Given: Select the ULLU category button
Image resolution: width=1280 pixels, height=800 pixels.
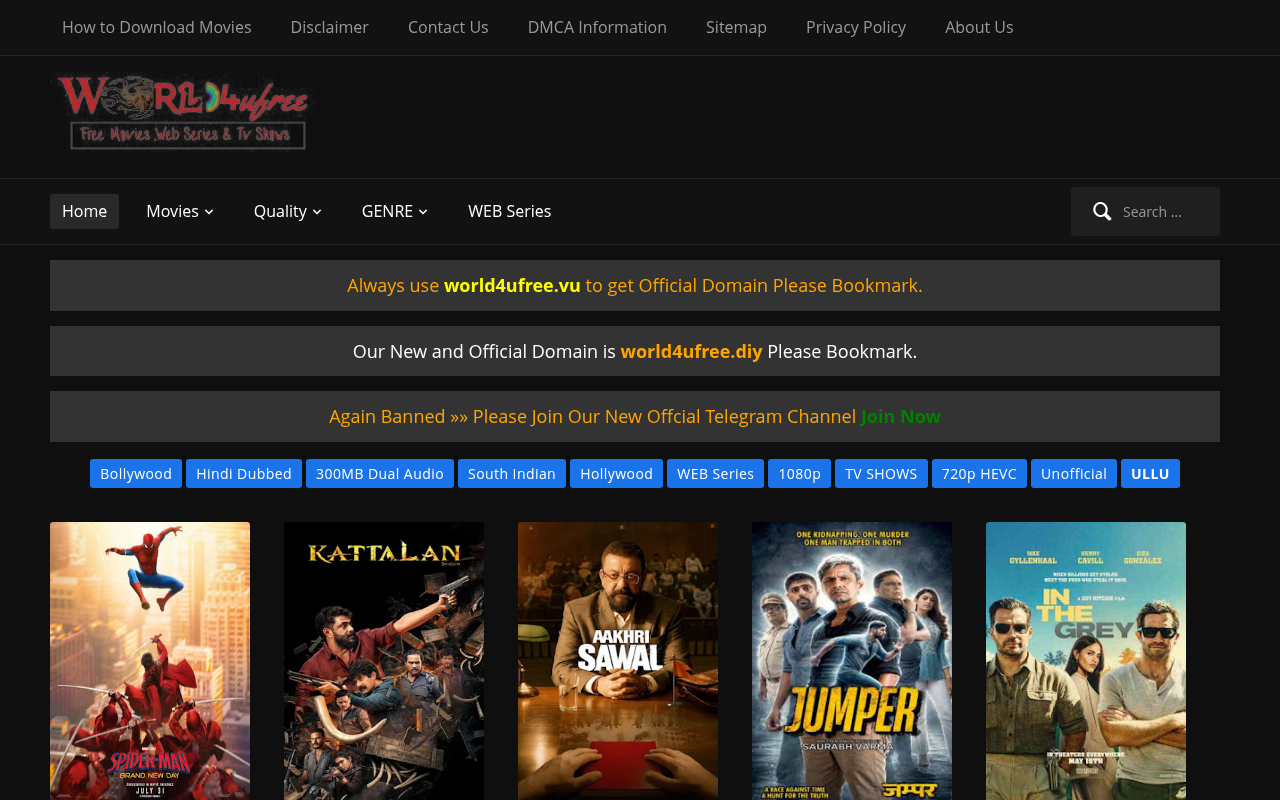Looking at the screenshot, I should pos(1150,473).
